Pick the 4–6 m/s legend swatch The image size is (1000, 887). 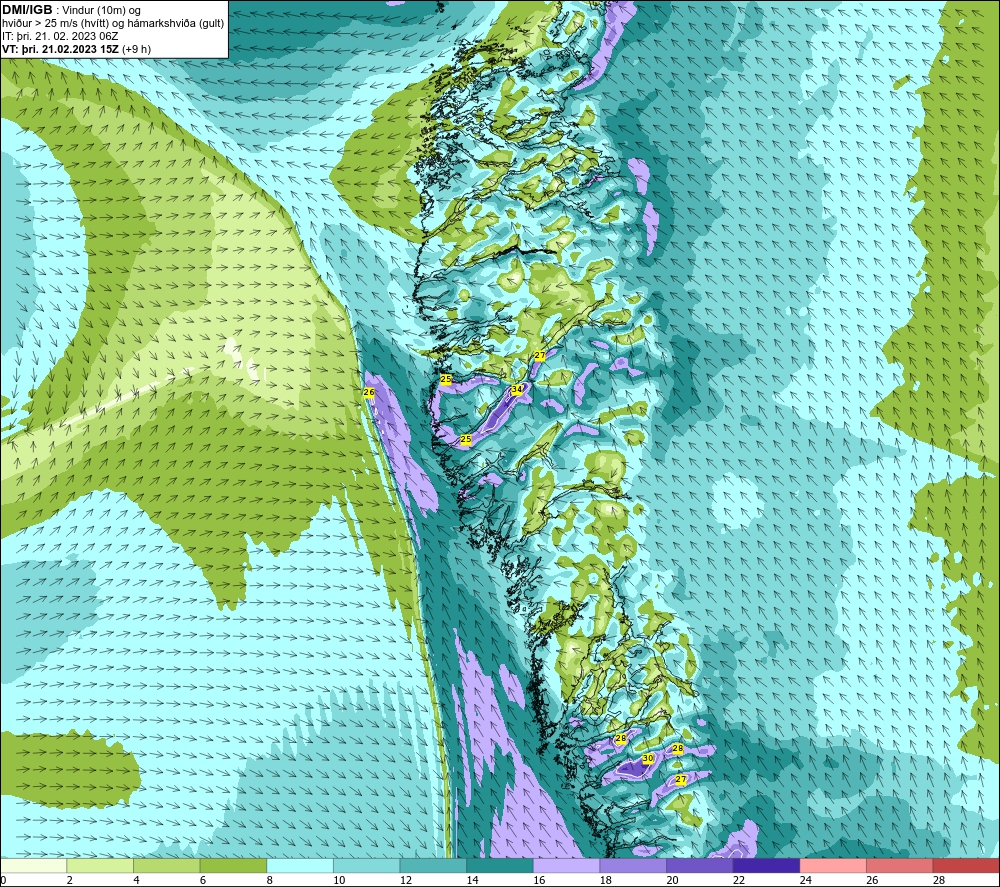[x=166, y=866]
